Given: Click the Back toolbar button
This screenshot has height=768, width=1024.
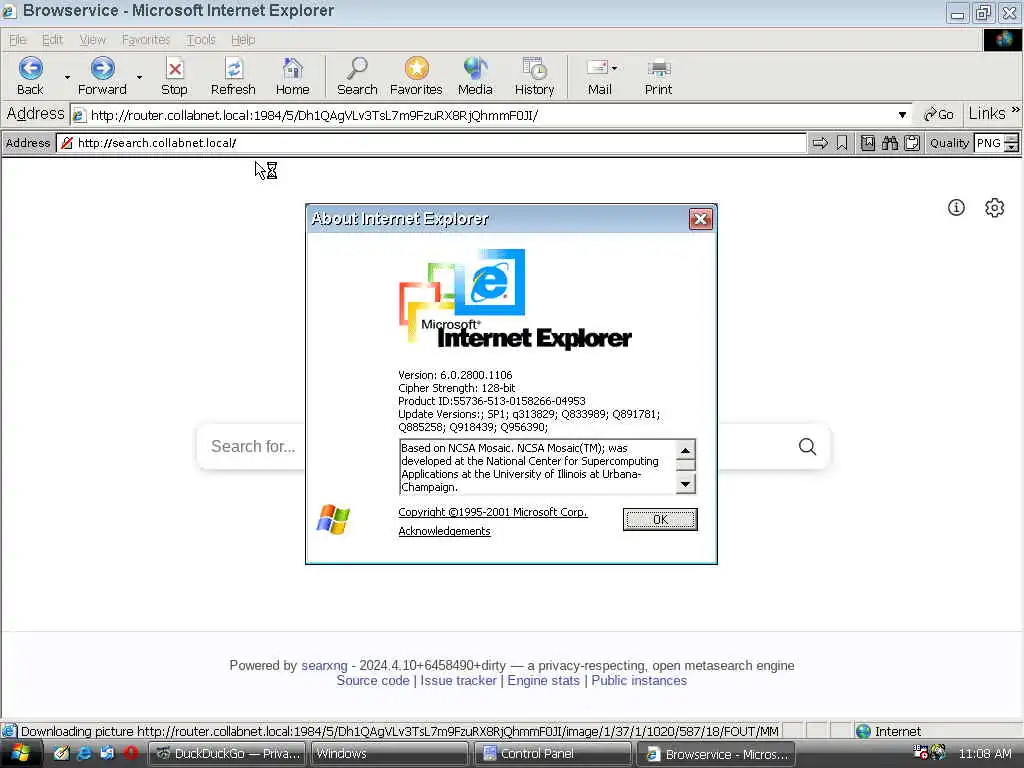Looking at the screenshot, I should pos(30,76).
